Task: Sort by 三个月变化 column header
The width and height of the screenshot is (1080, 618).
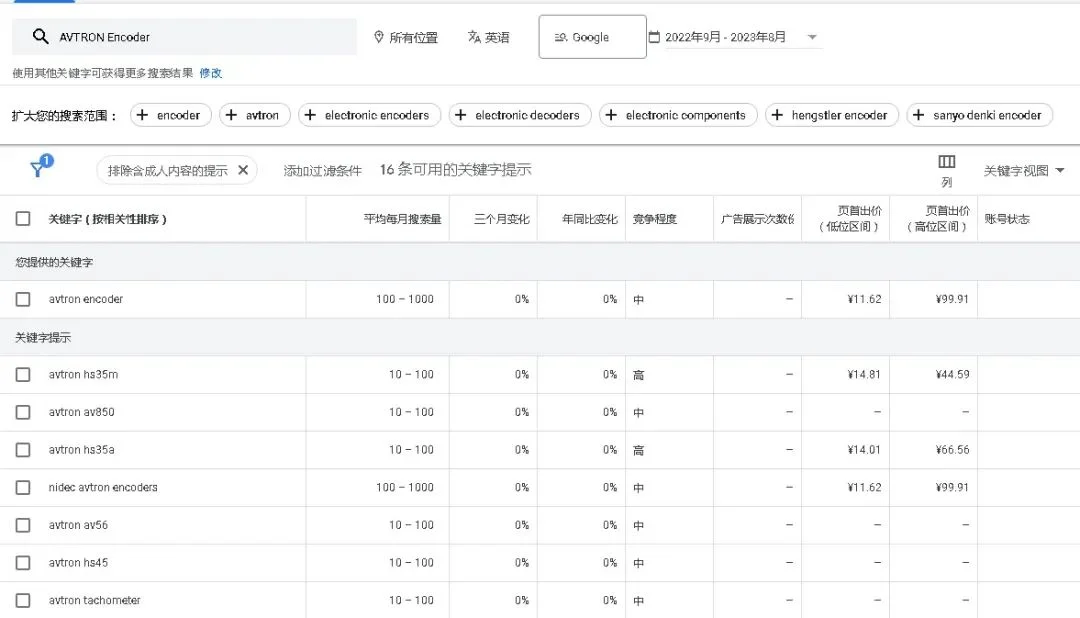Action: pos(501,219)
